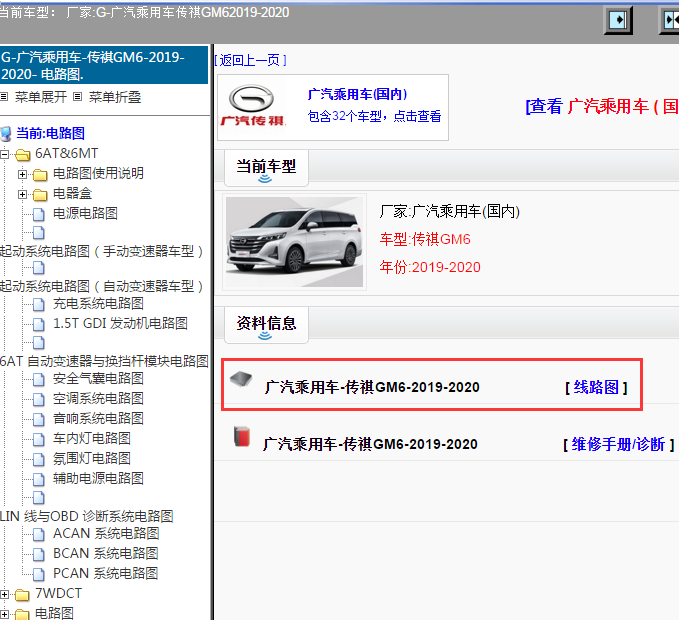Click the 菜单展开 text
The height and width of the screenshot is (620, 679).
[x=41, y=97]
